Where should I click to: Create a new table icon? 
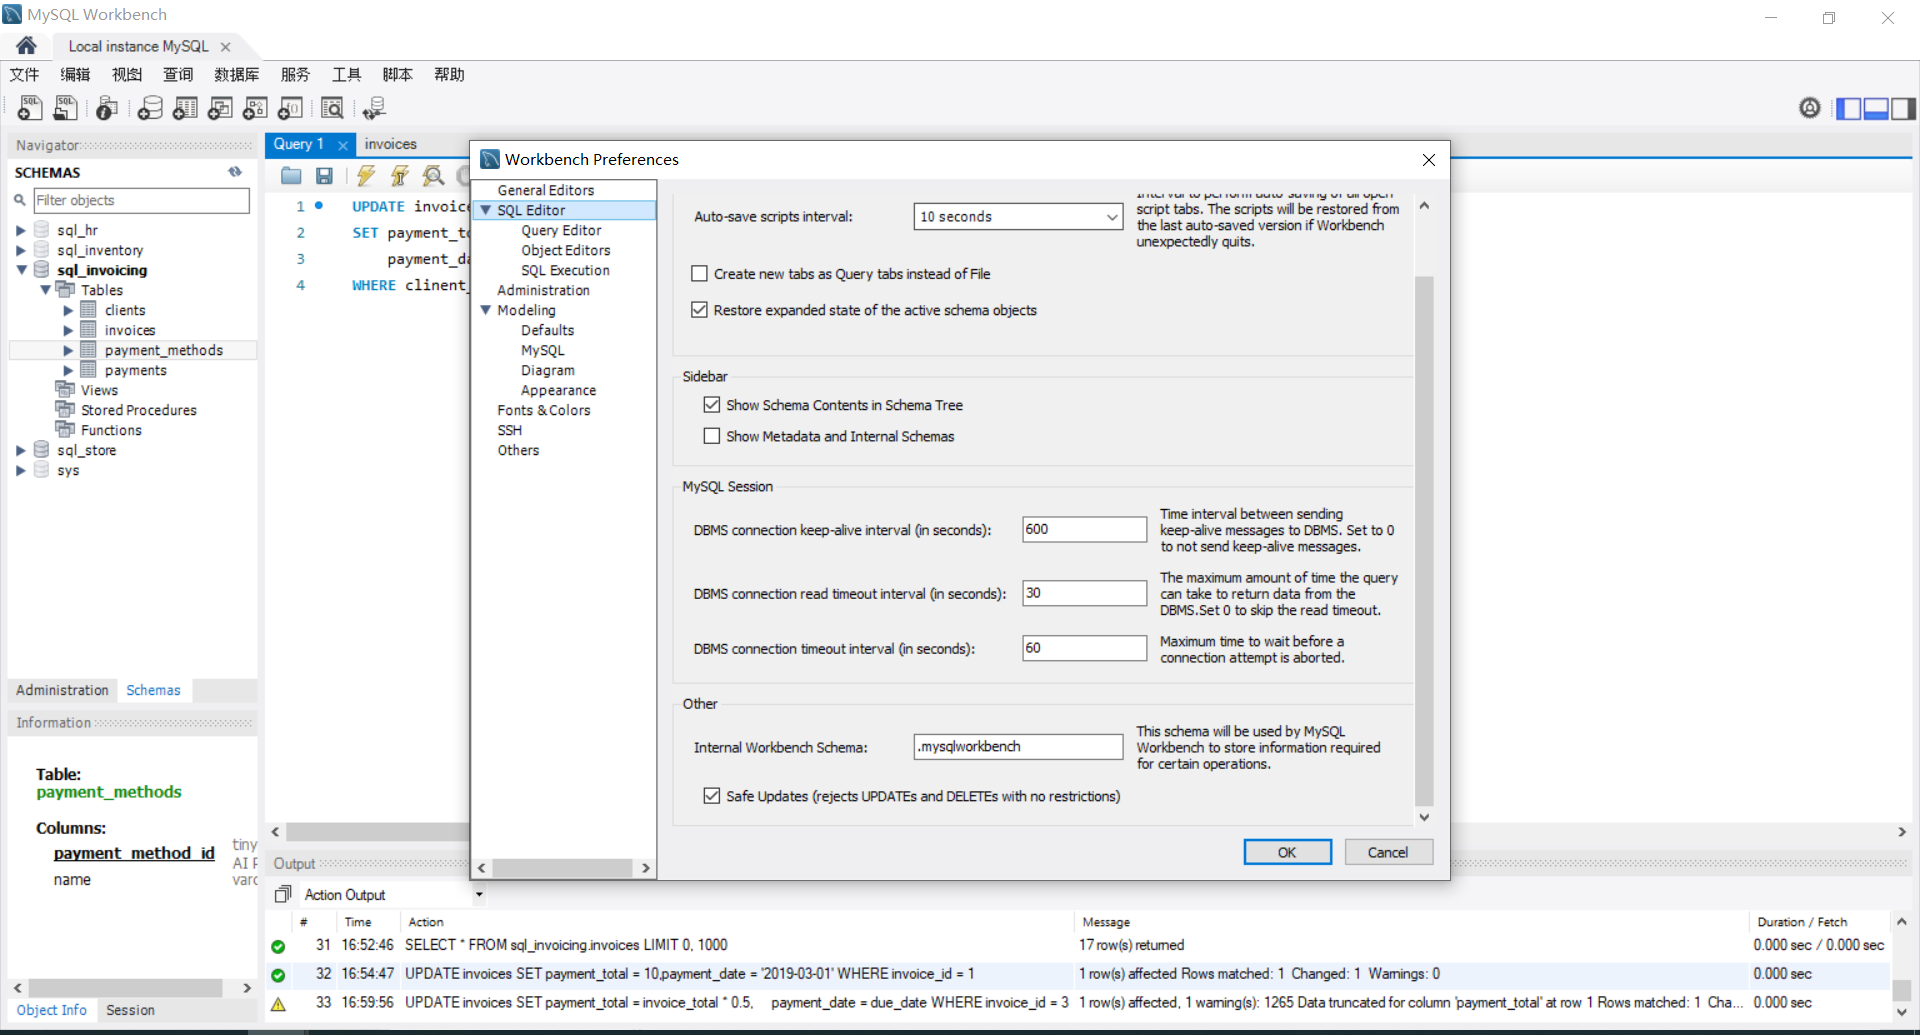point(185,108)
